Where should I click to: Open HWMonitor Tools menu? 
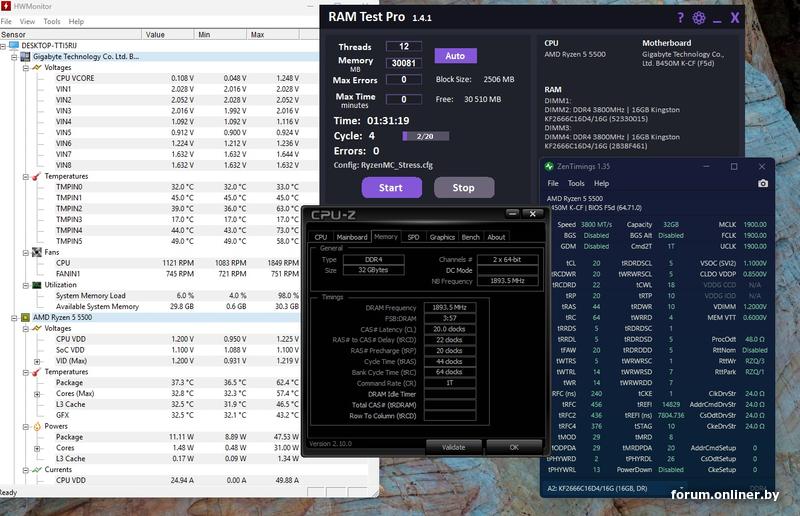click(52, 21)
